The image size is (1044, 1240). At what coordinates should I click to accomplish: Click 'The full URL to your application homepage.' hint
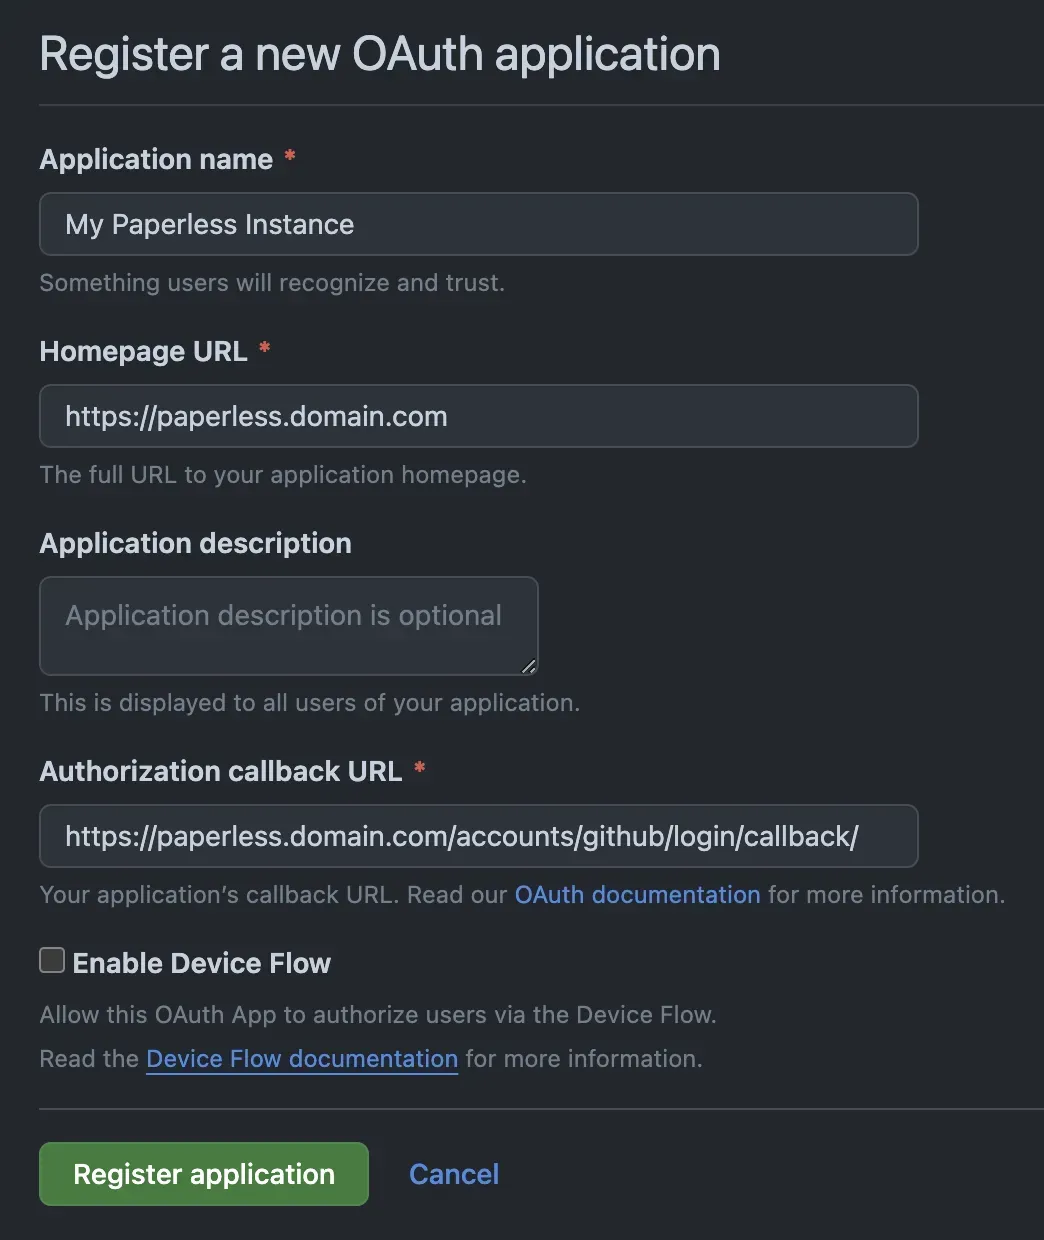[x=283, y=475]
